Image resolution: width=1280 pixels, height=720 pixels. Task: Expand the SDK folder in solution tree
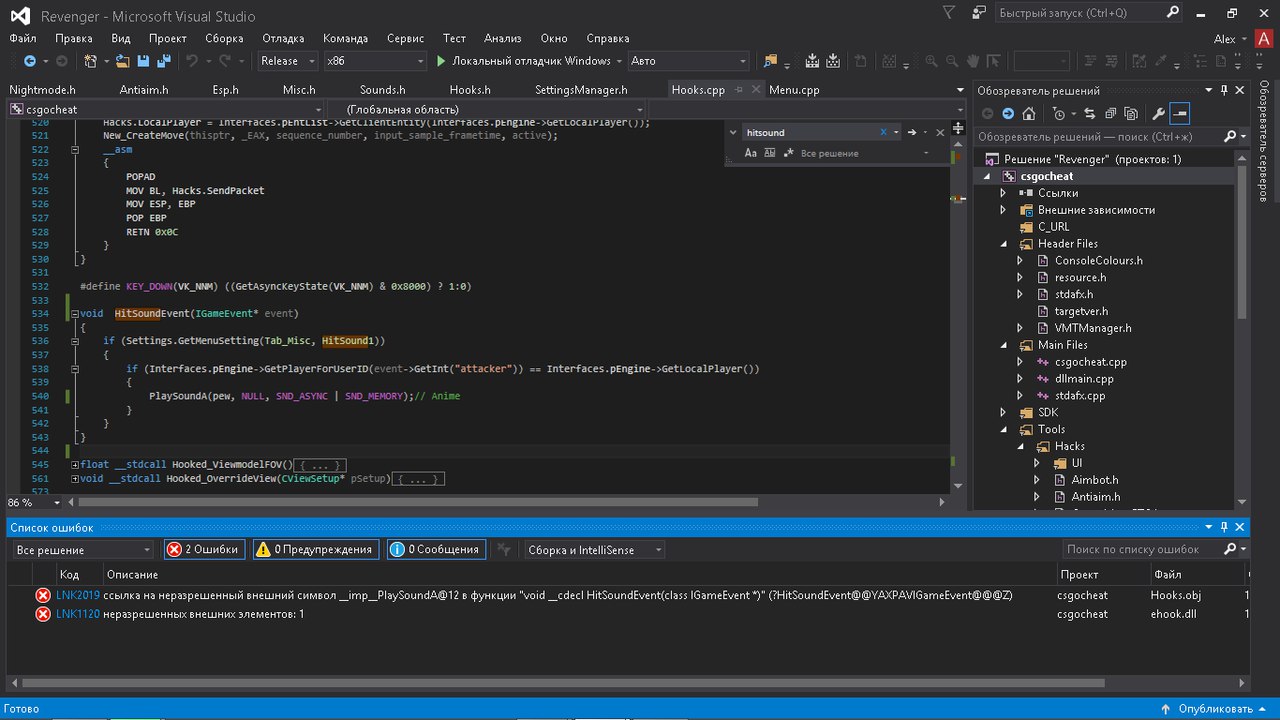tap(1004, 413)
